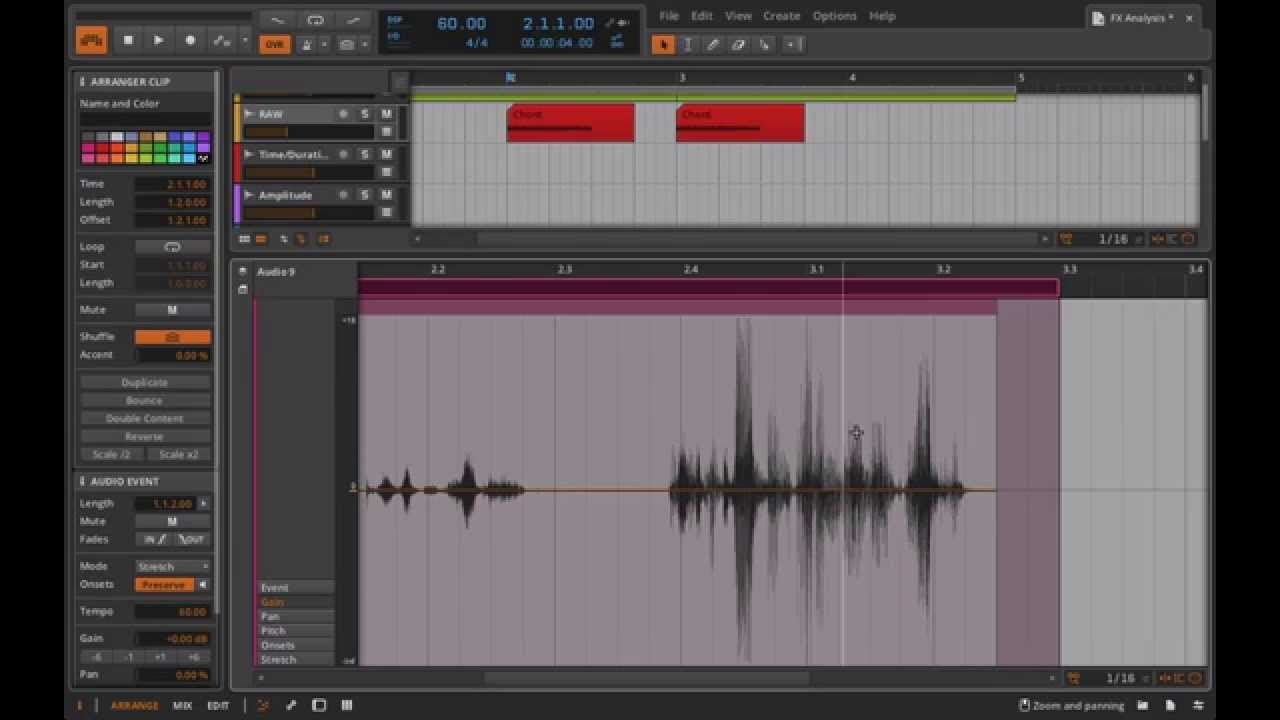Viewport: 1280px width, 720px height.
Task: Mute the RAW track
Action: point(386,114)
